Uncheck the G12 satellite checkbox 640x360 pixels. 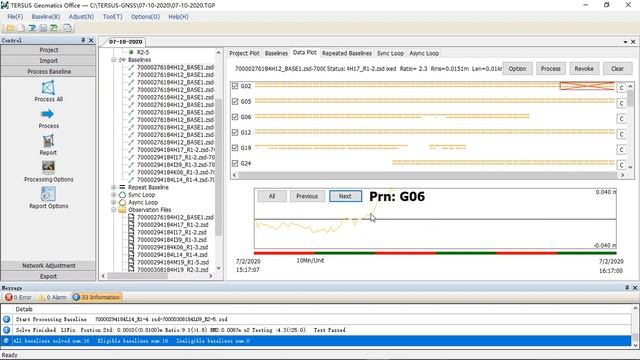(235, 132)
